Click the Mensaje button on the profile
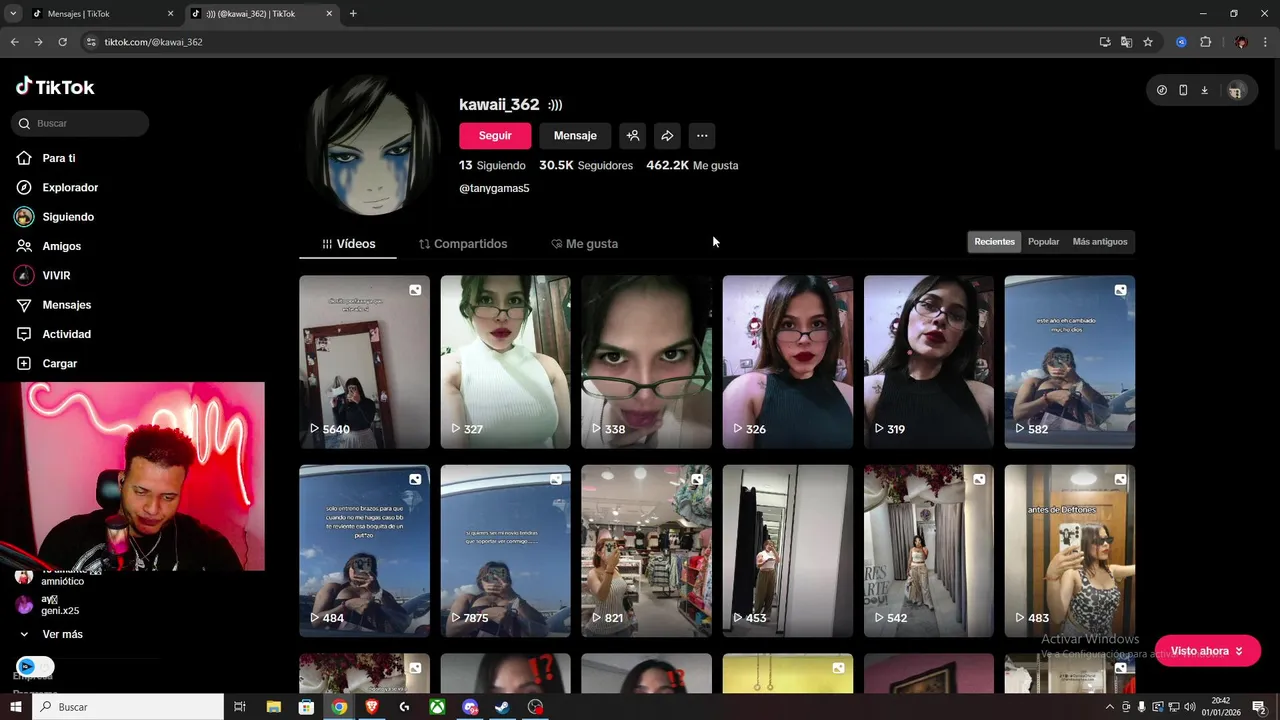The width and height of the screenshot is (1280, 720). (x=575, y=136)
